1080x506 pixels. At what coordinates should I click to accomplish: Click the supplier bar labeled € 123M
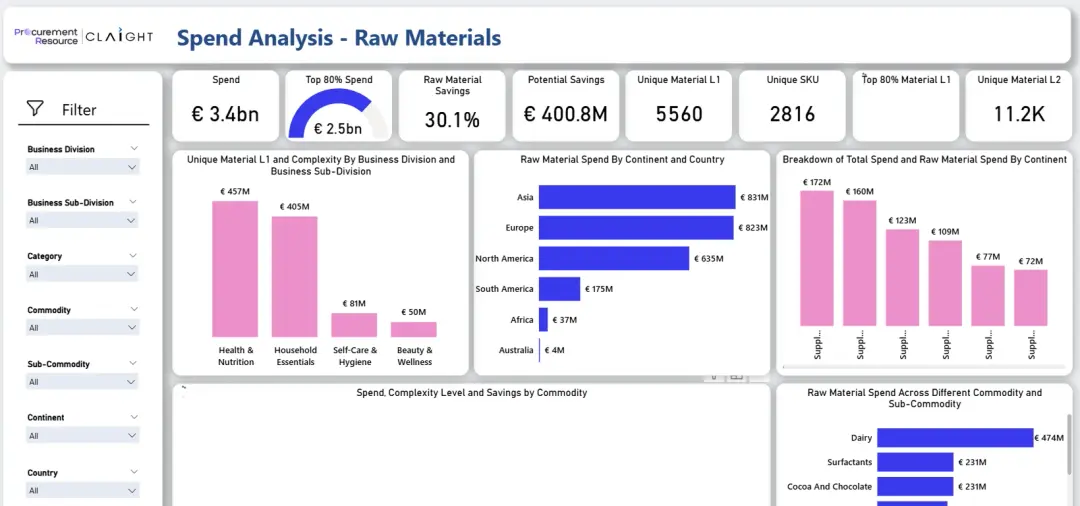point(902,277)
